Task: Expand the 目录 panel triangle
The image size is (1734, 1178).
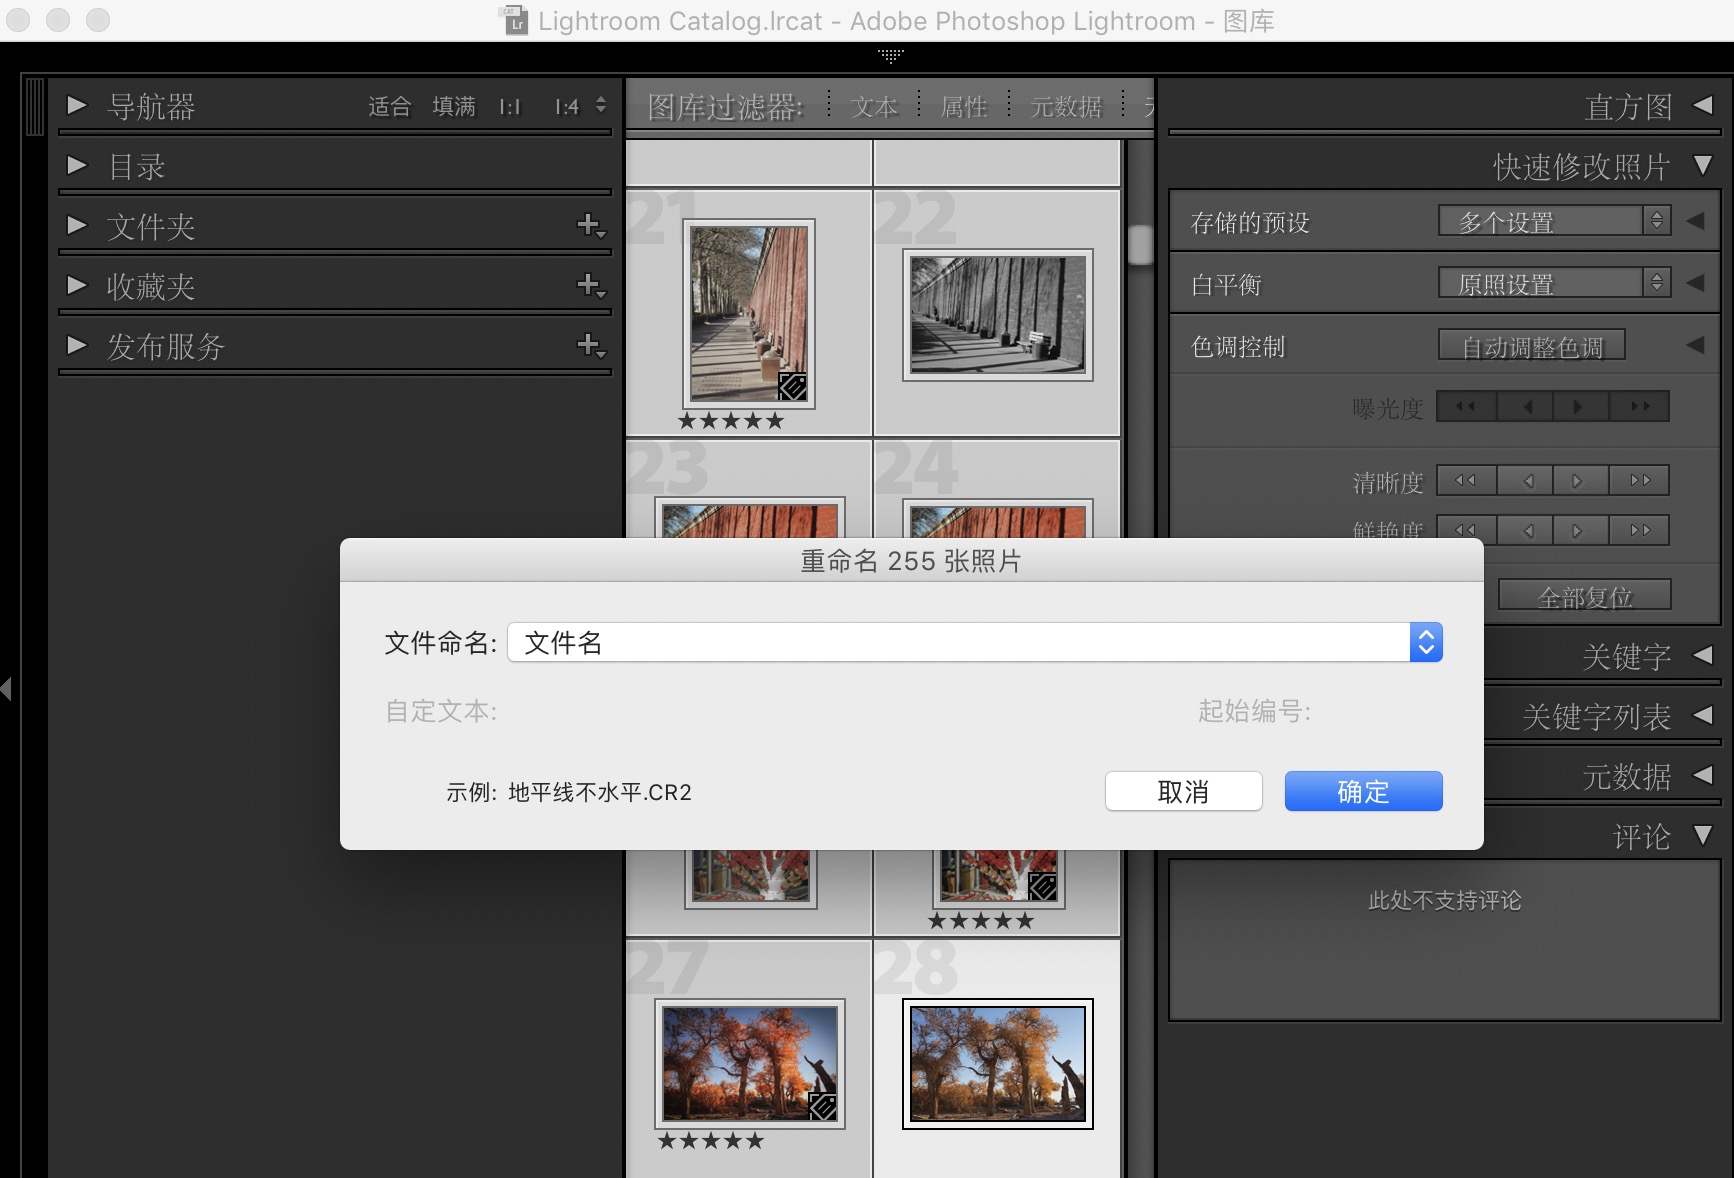Action: pos(77,166)
